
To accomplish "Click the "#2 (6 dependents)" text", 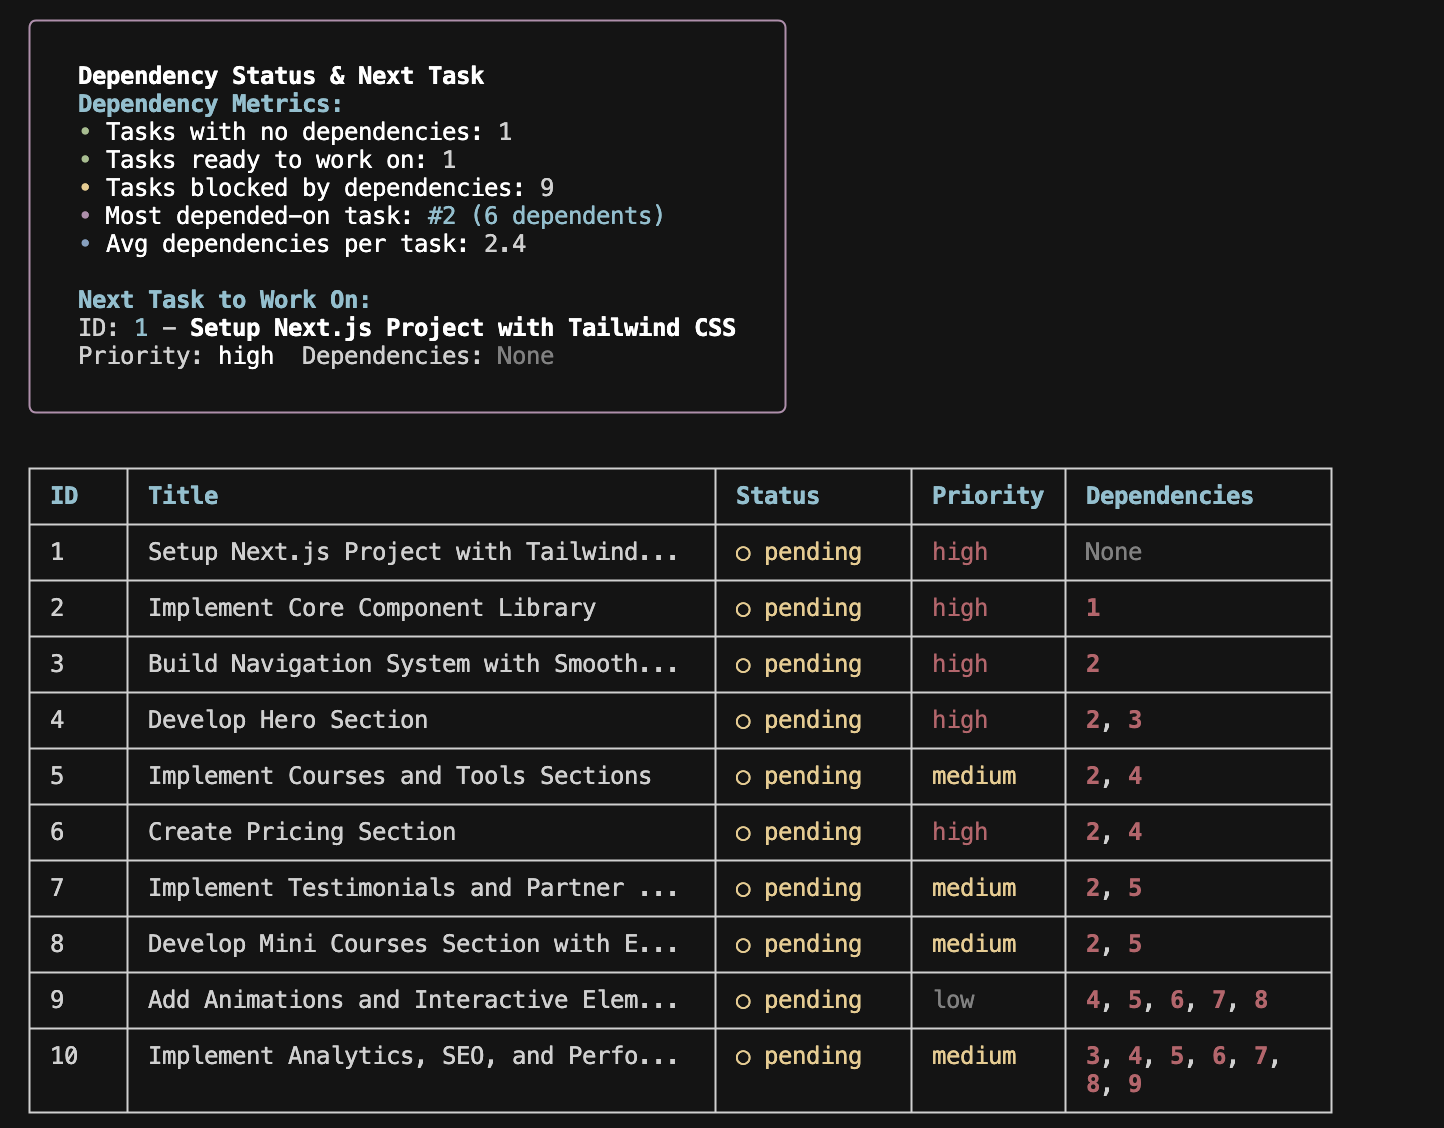I will click(545, 216).
